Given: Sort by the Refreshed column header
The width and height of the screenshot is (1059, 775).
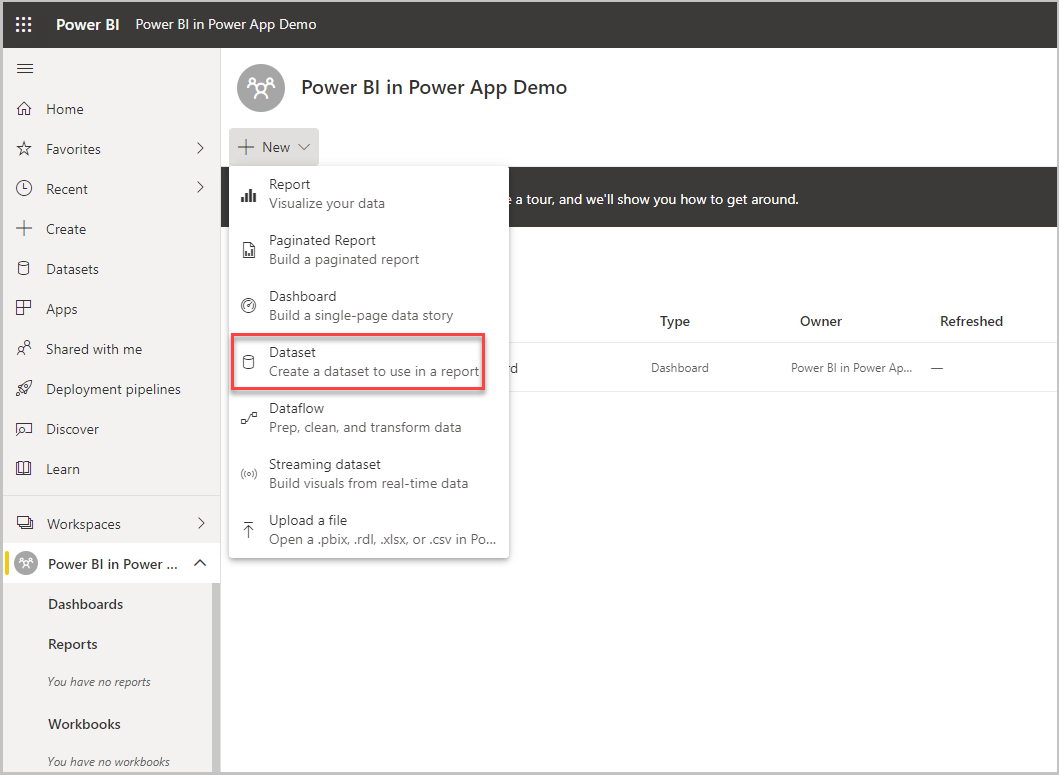Looking at the screenshot, I should pyautogui.click(x=971, y=321).
